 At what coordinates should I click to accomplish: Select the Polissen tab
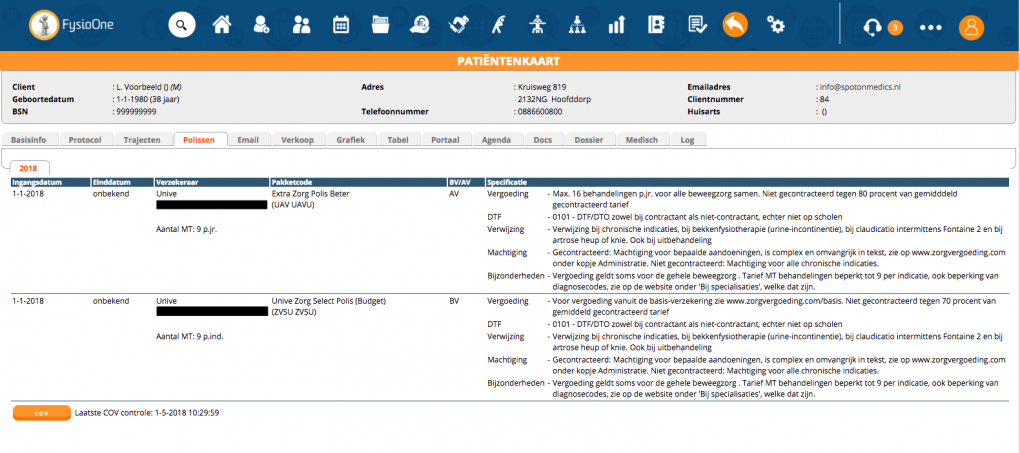coord(199,140)
